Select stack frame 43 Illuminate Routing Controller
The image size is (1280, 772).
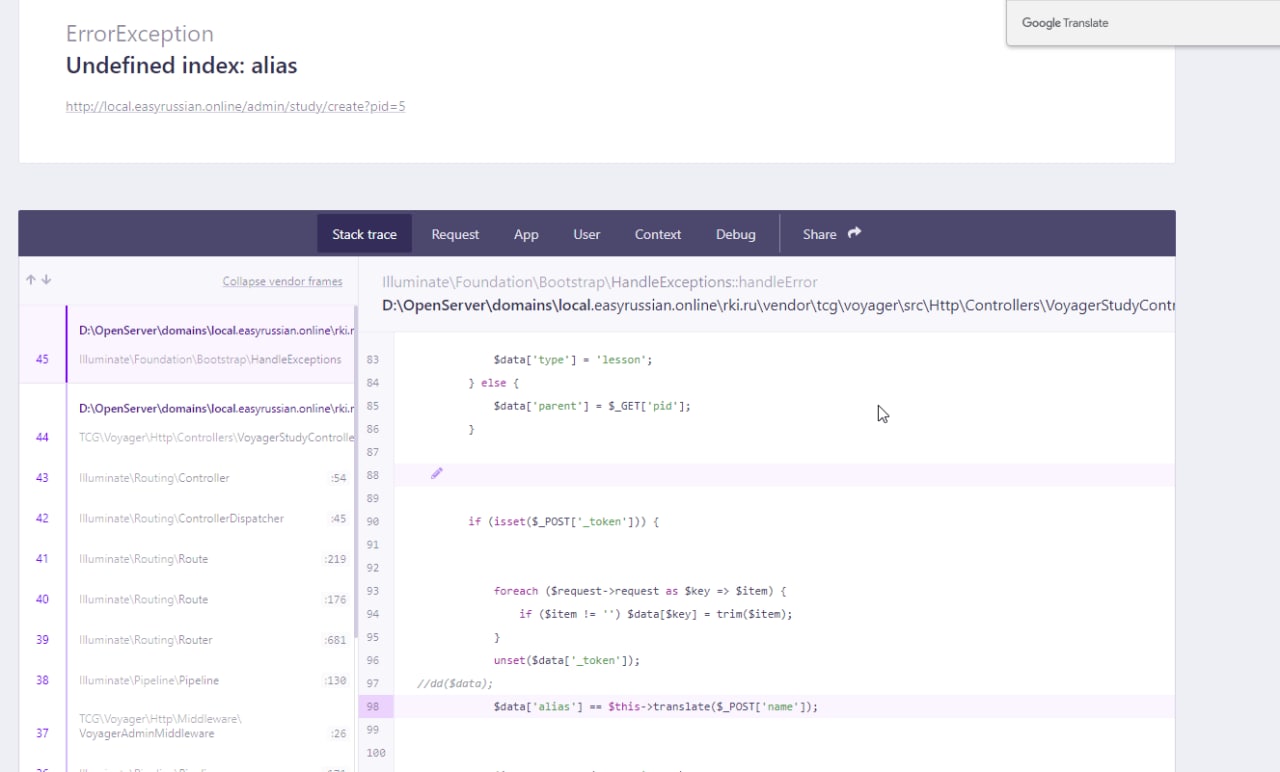tap(187, 478)
